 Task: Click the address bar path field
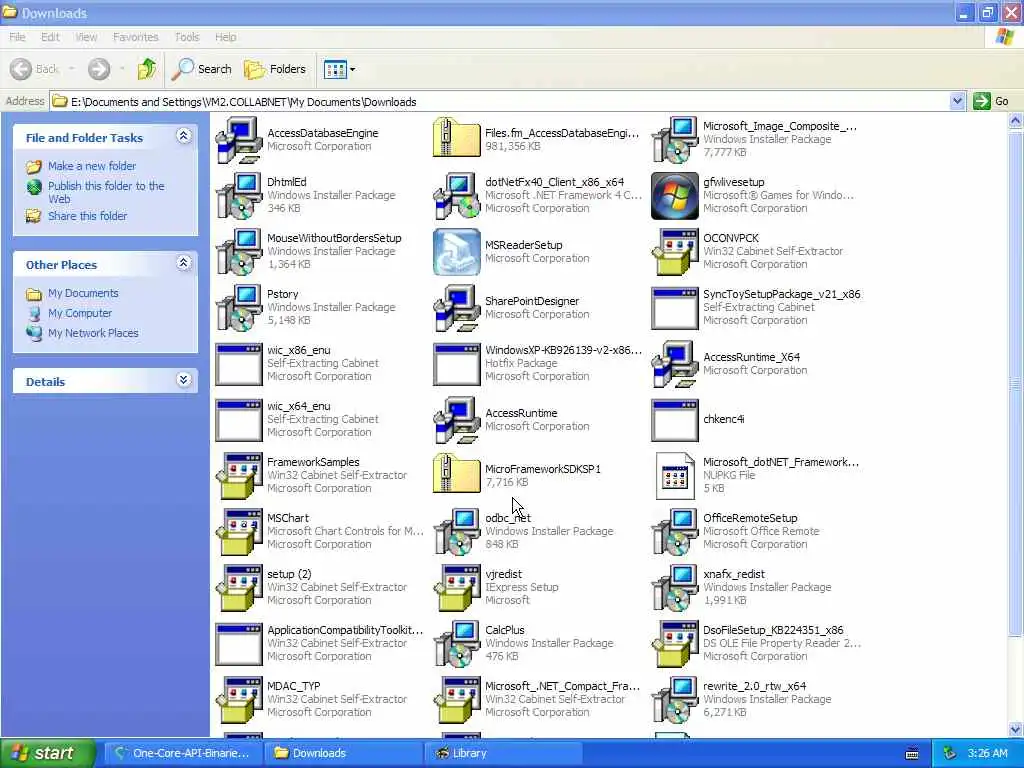click(x=500, y=101)
